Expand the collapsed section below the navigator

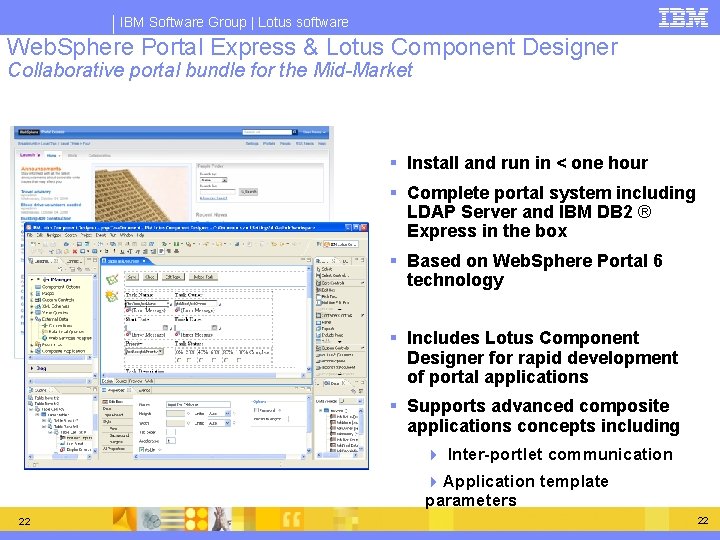point(32,368)
